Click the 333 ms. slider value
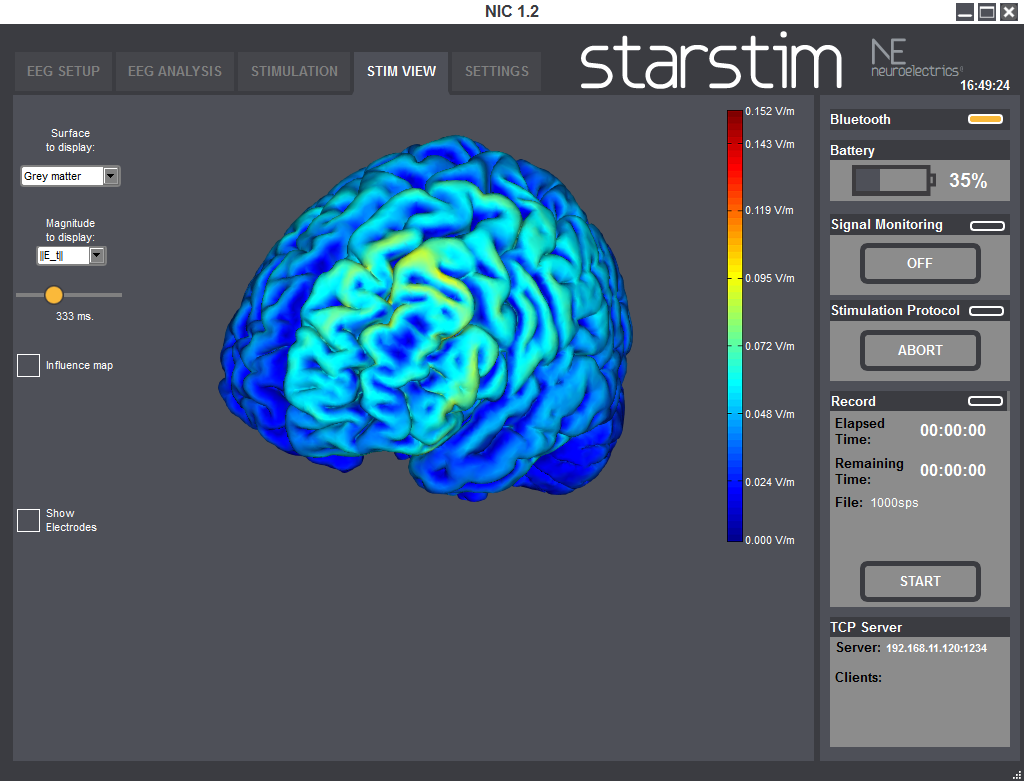The height and width of the screenshot is (781, 1024). pos(74,316)
